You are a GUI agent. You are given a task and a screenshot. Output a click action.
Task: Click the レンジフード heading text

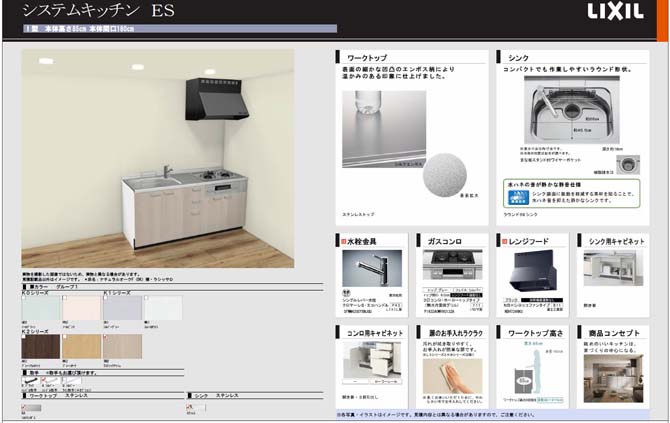tap(528, 241)
